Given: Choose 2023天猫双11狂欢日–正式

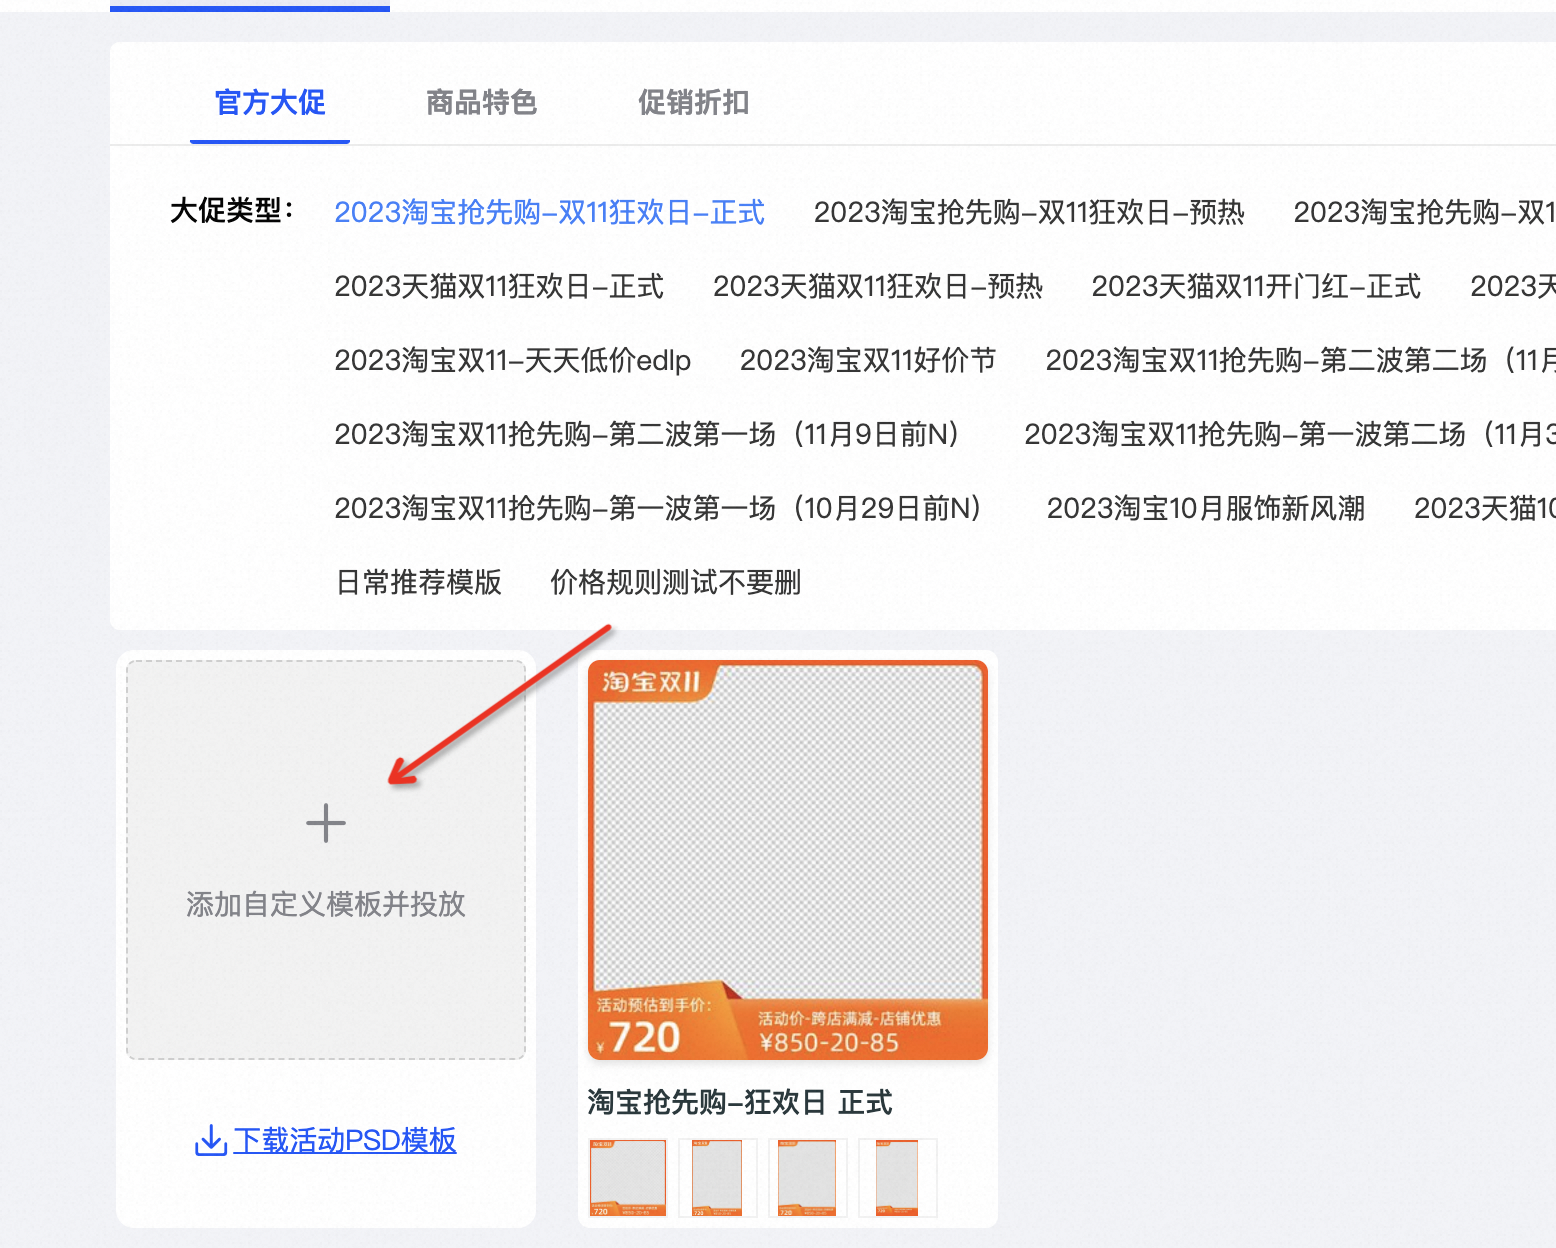Looking at the screenshot, I should coord(499,286).
